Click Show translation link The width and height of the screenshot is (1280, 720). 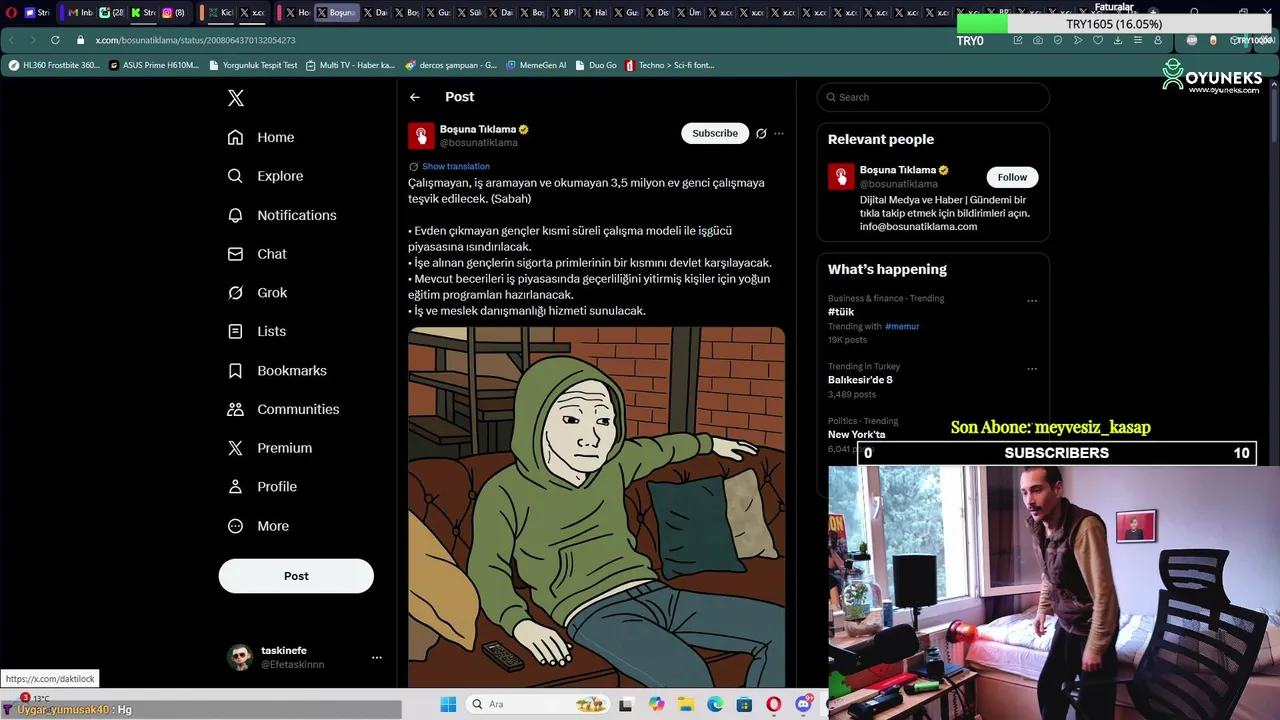click(456, 166)
